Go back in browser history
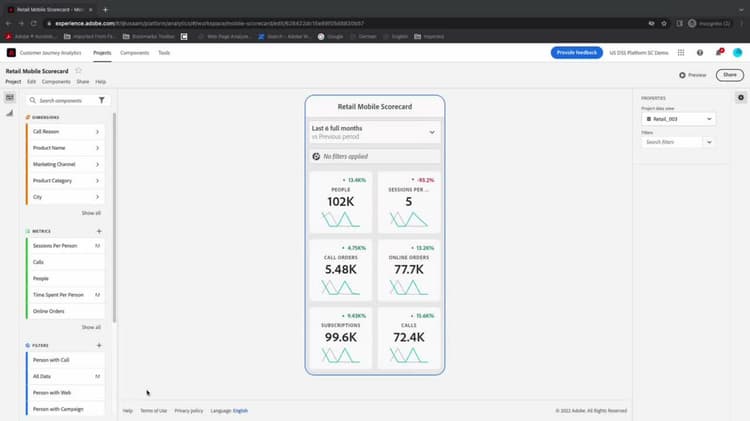This screenshot has height=421, width=750. click(8, 23)
